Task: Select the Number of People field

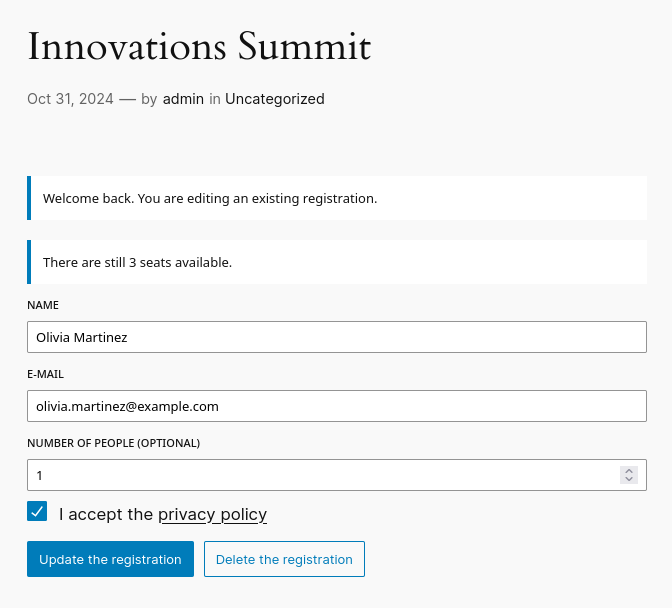Action: pos(320,475)
